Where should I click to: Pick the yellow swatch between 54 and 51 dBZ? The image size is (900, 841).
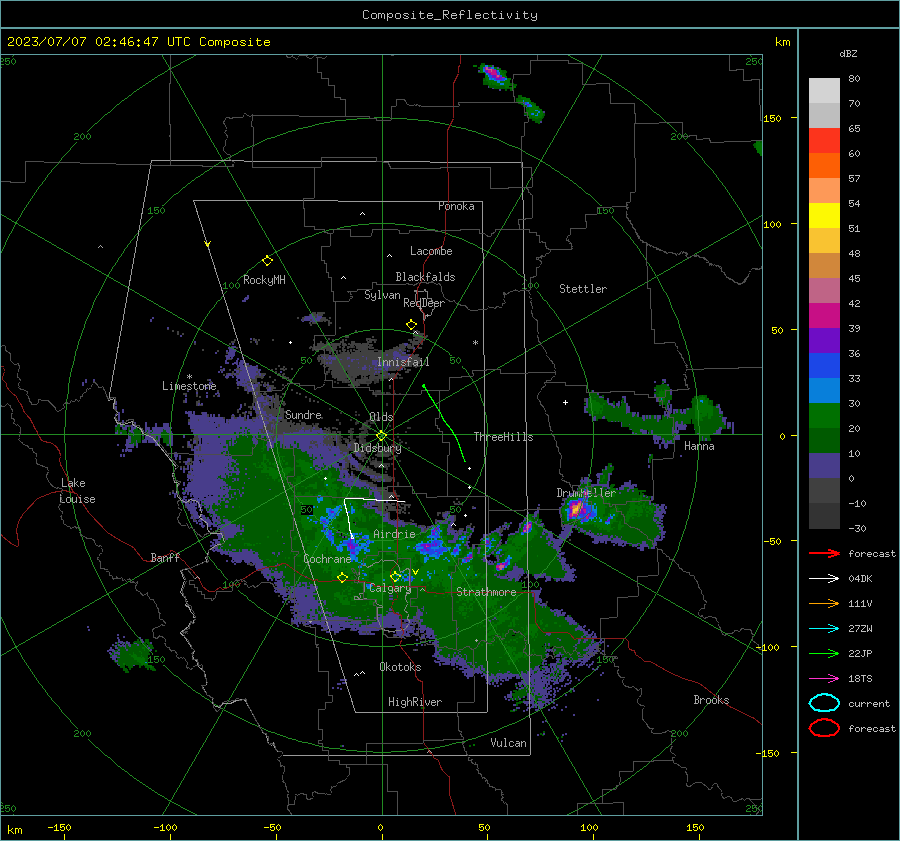click(x=824, y=215)
